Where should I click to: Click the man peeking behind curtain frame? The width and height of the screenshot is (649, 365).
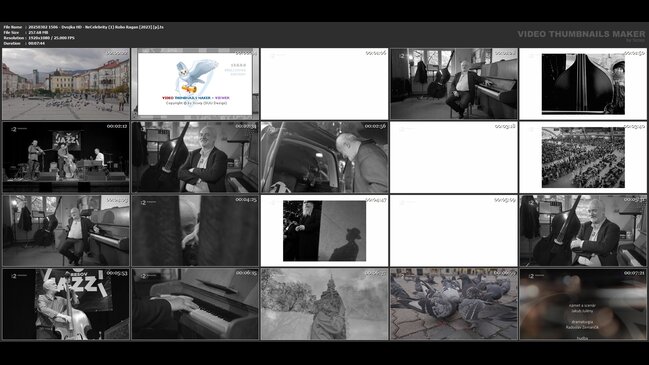tap(195, 231)
